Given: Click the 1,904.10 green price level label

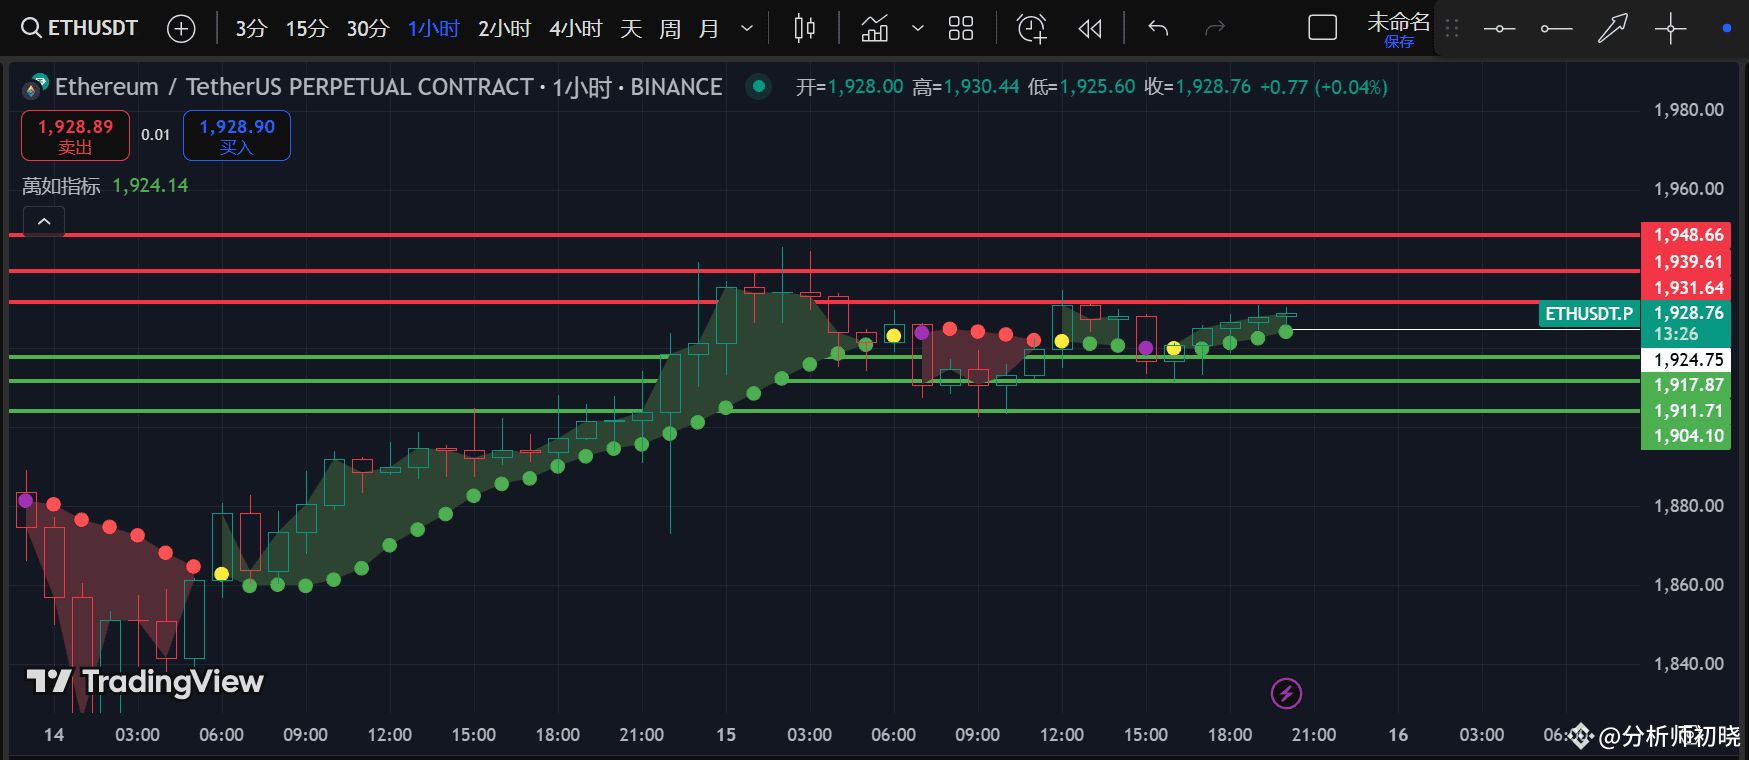Looking at the screenshot, I should (1687, 436).
